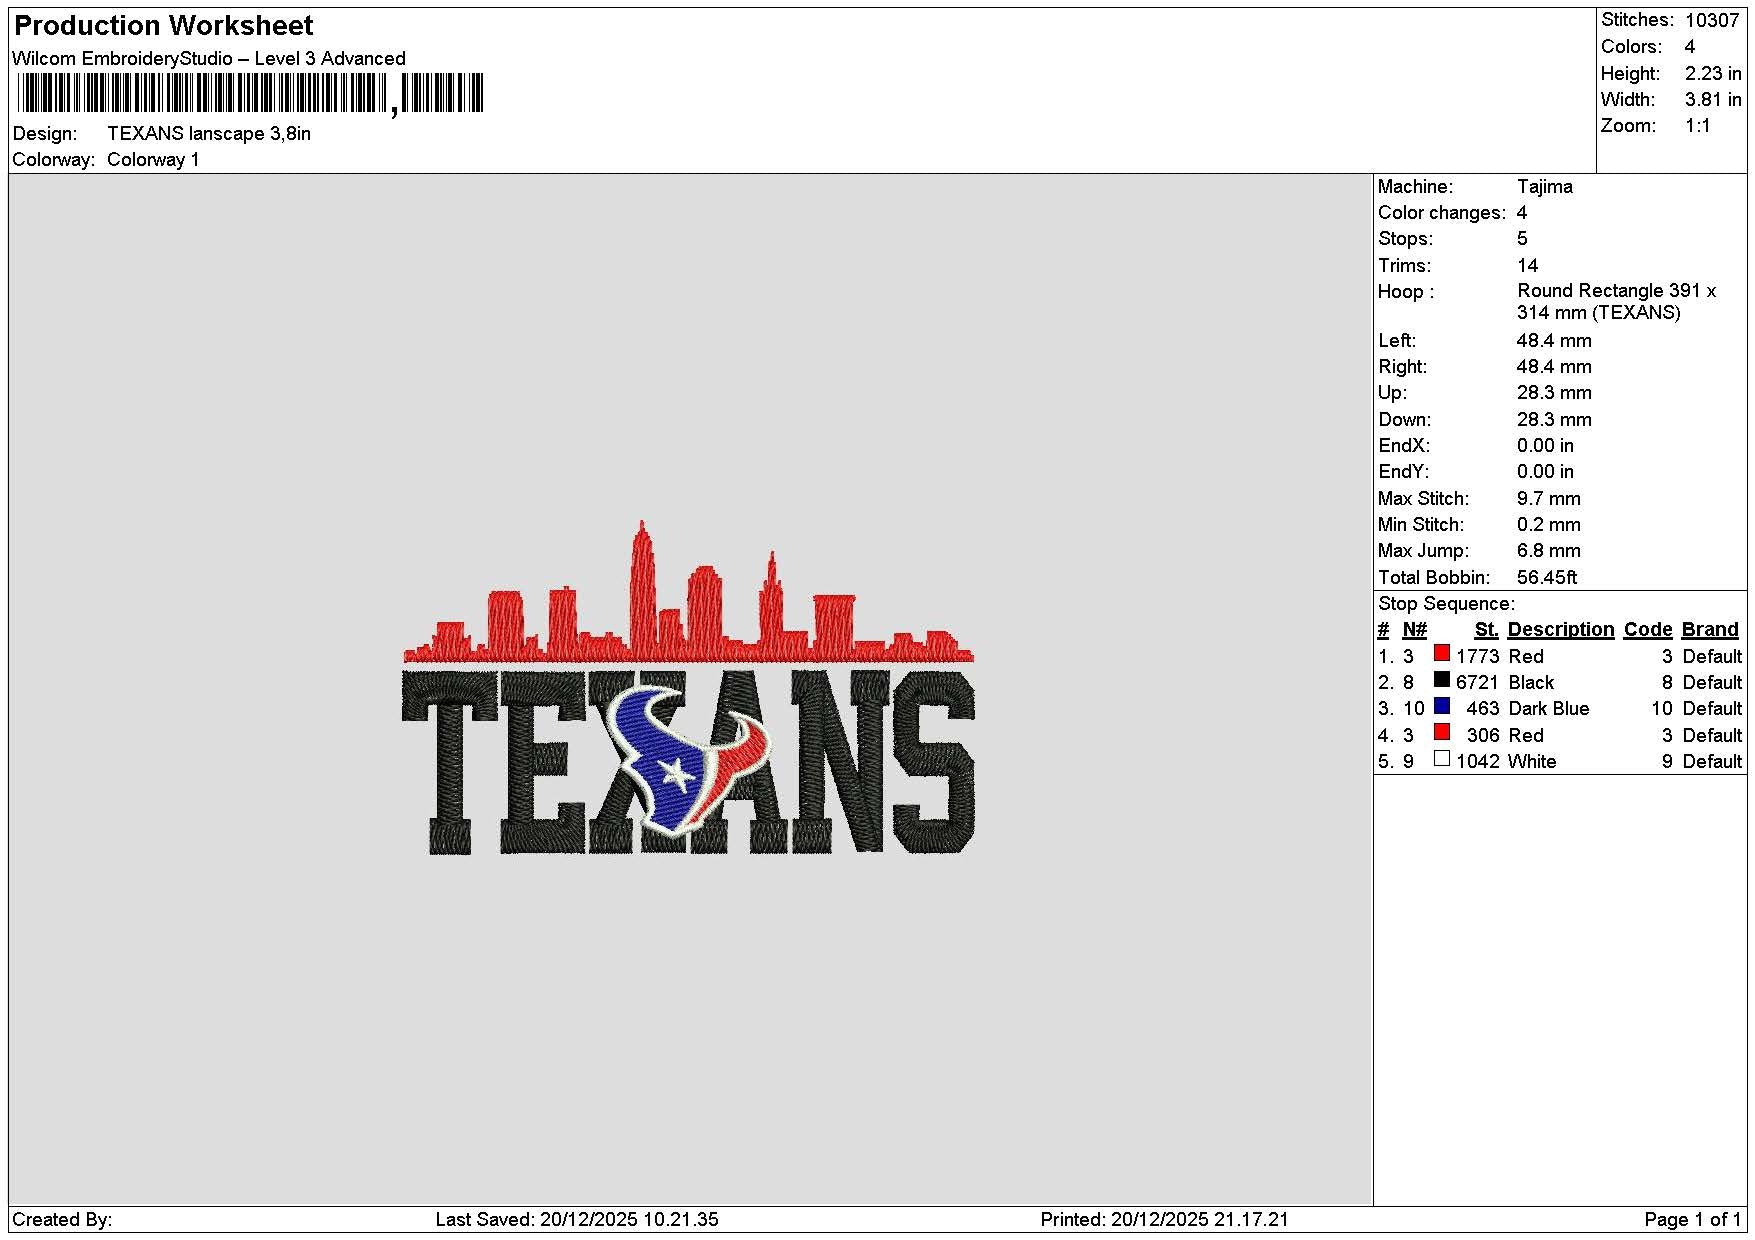The image size is (1755, 1240).
Task: Click the "Last Saved: 20/12/2025 10.21.35" footer
Action: (x=577, y=1219)
